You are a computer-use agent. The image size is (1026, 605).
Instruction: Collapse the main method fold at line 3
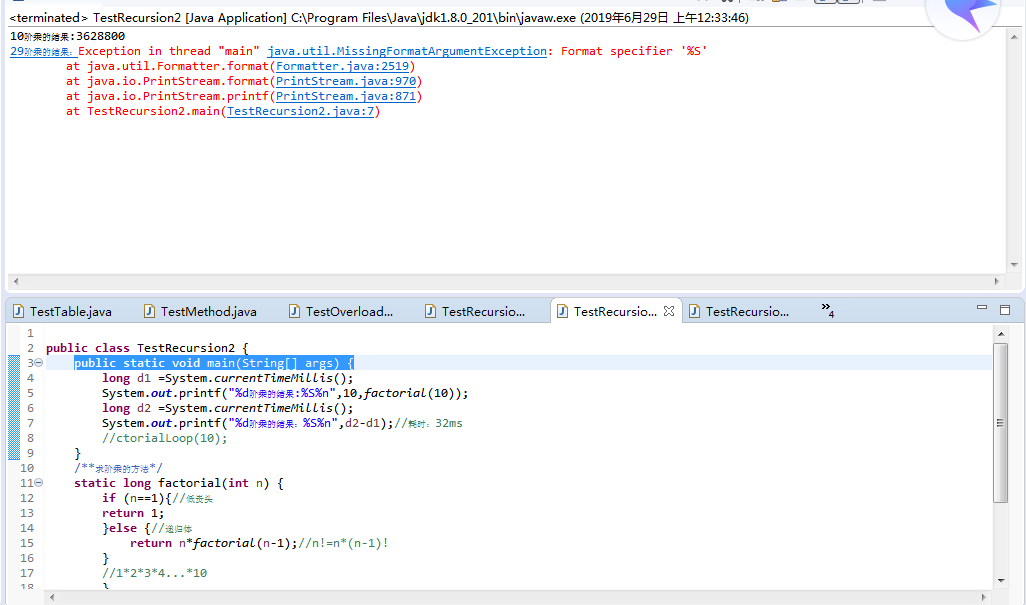pyautogui.click(x=39, y=362)
